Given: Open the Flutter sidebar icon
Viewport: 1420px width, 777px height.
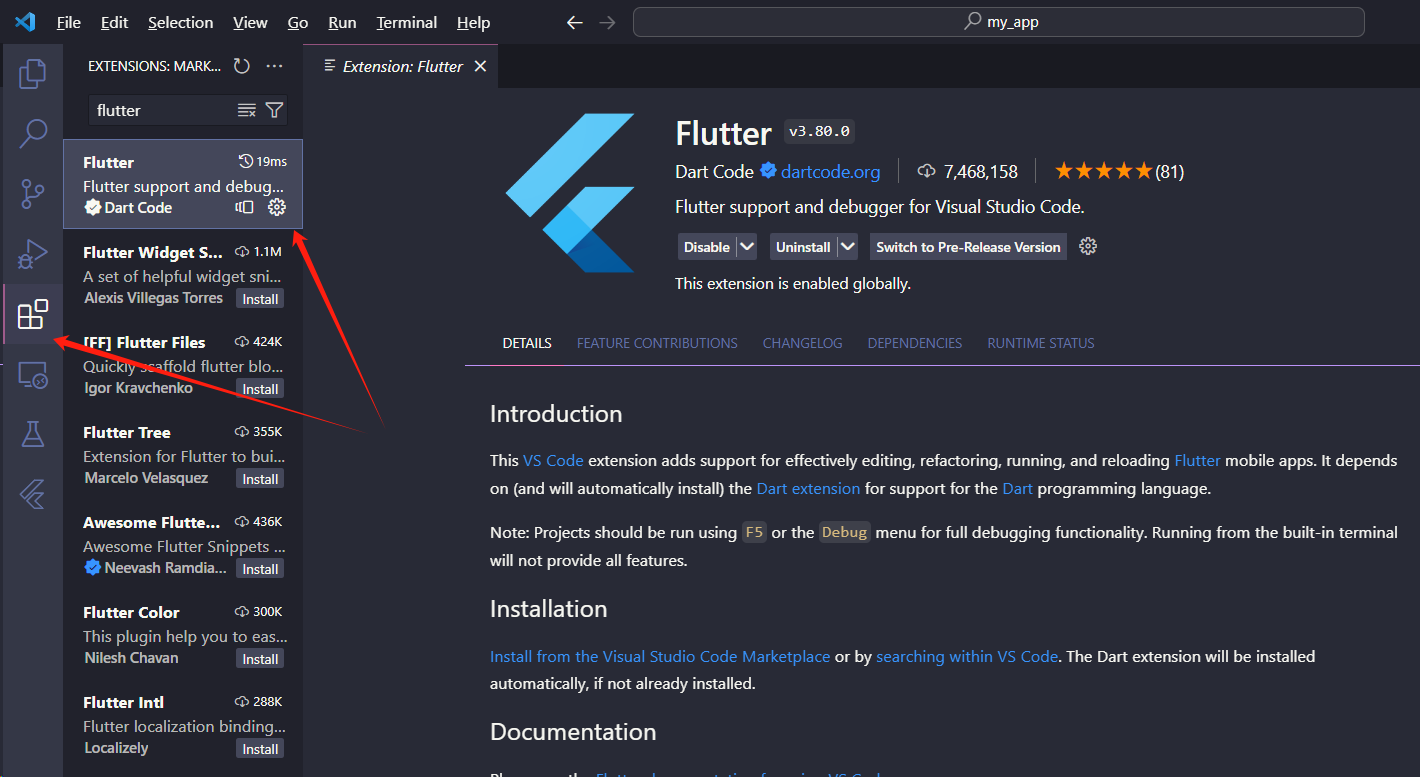Looking at the screenshot, I should point(33,494).
